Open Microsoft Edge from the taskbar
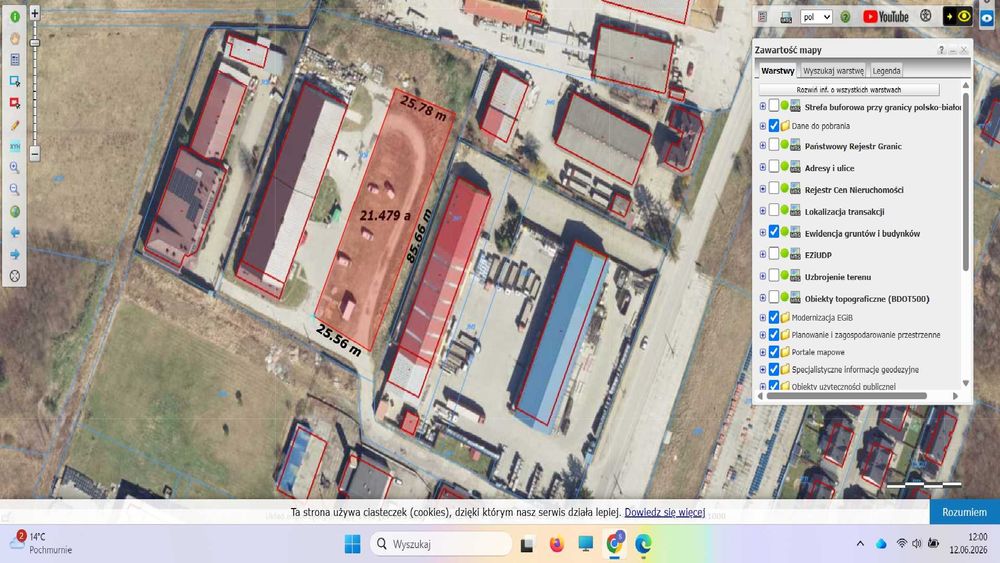1000x563 pixels. (643, 544)
